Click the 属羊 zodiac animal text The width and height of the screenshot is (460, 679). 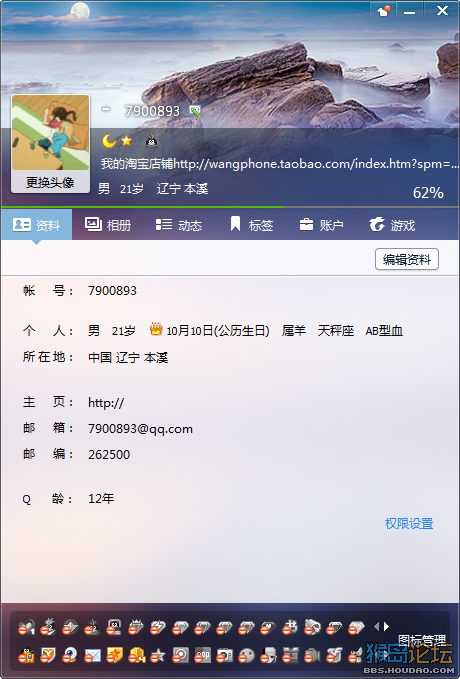click(x=294, y=331)
